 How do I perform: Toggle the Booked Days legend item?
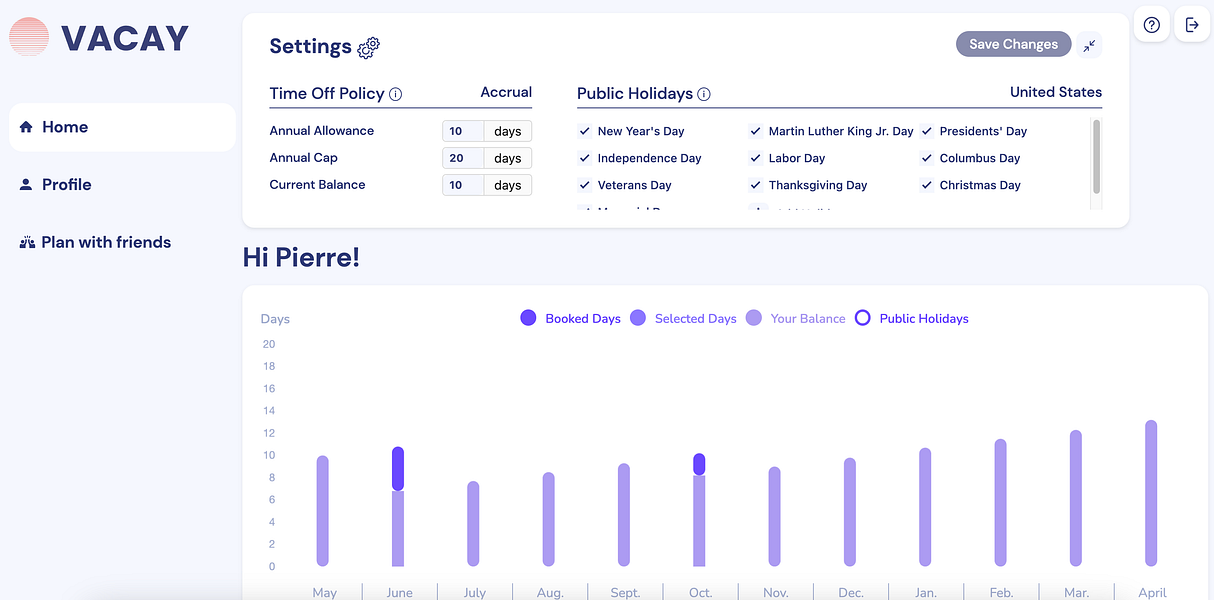click(571, 318)
